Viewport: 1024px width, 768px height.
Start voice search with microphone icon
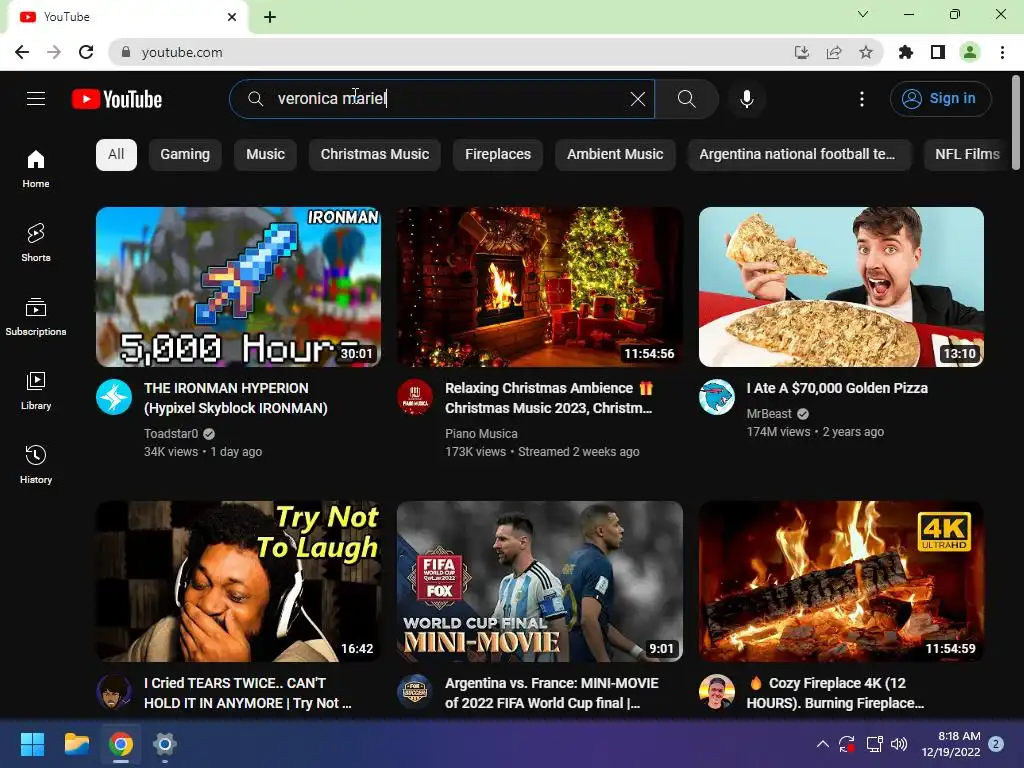[x=747, y=99]
